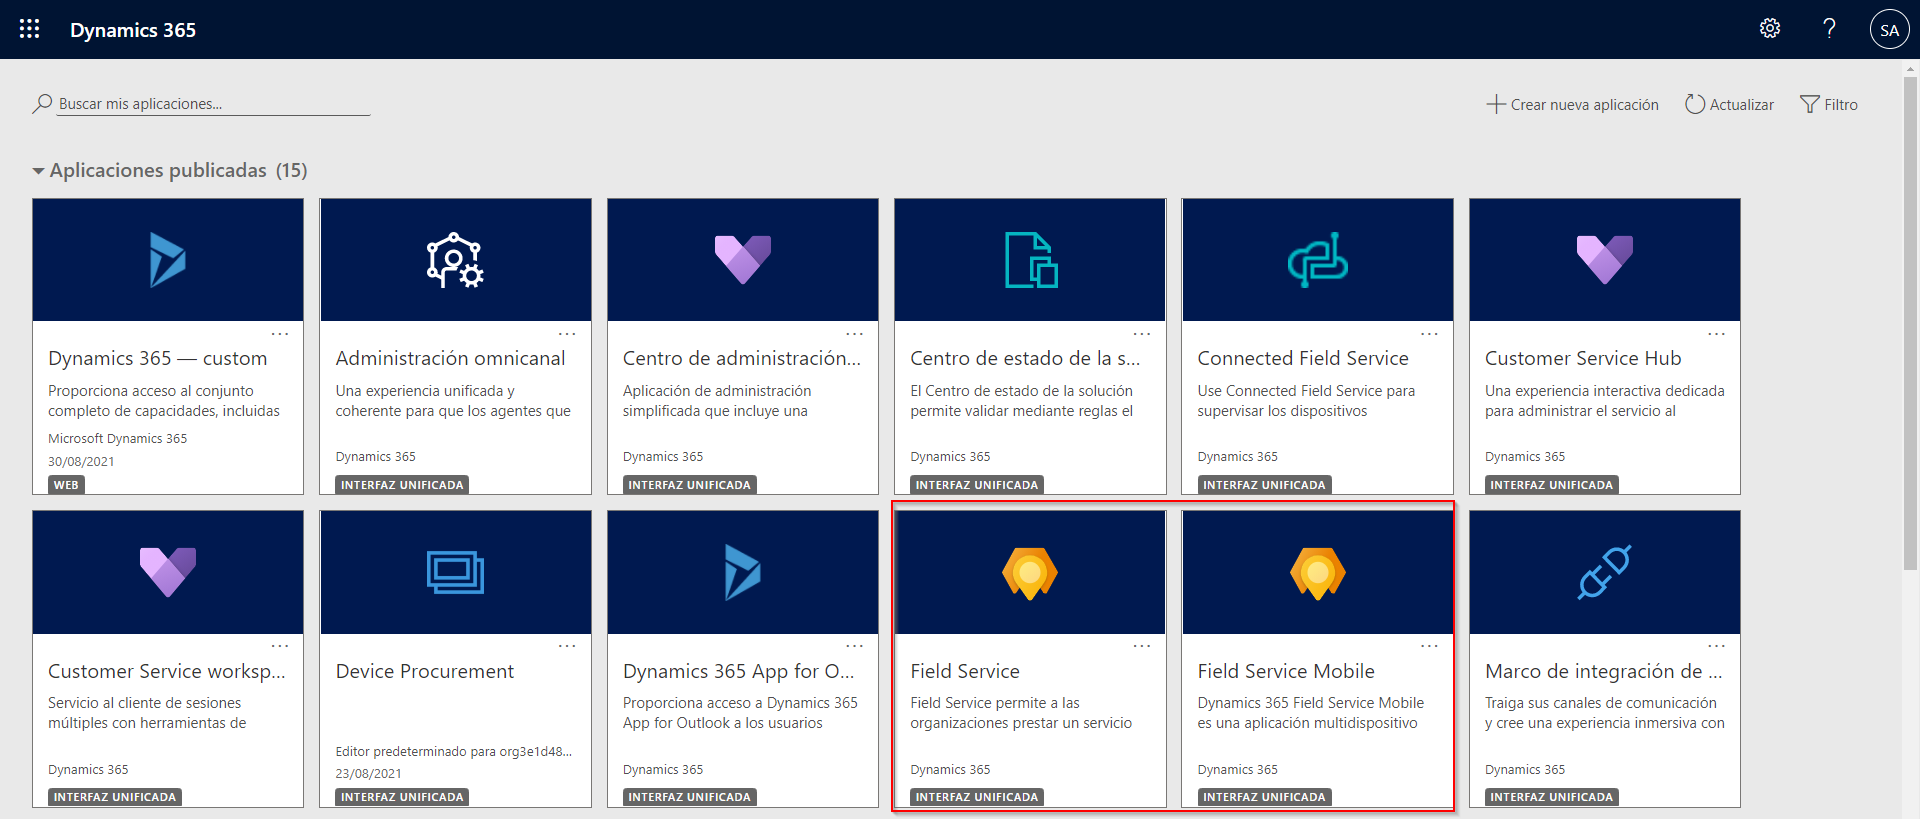Open more options for Dynamics 365 App for Outlook
Image resolution: width=1920 pixels, height=819 pixels.
(x=855, y=646)
